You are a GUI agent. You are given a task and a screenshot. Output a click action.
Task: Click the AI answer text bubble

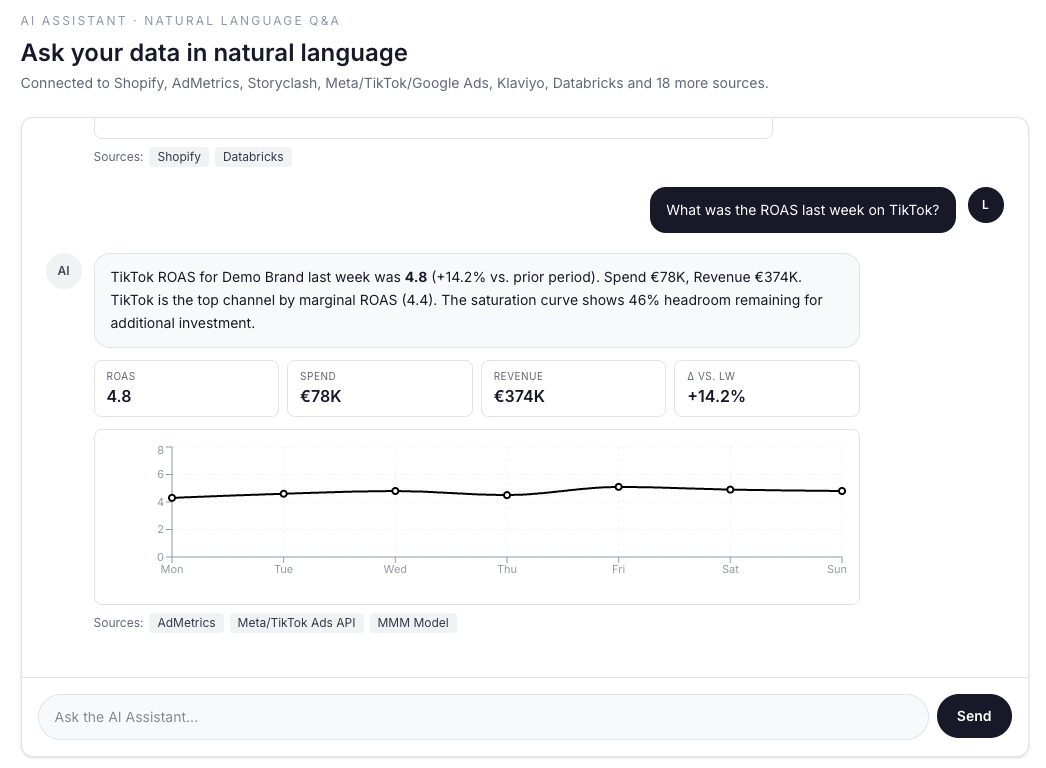(476, 300)
